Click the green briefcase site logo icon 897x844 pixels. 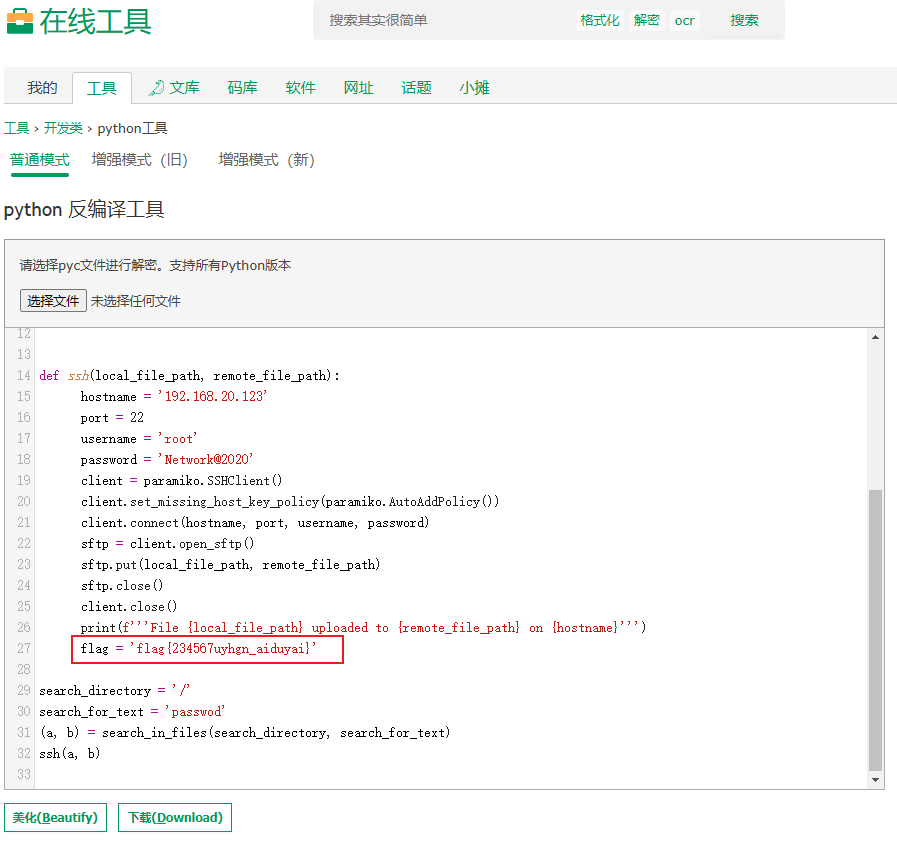click(x=20, y=21)
